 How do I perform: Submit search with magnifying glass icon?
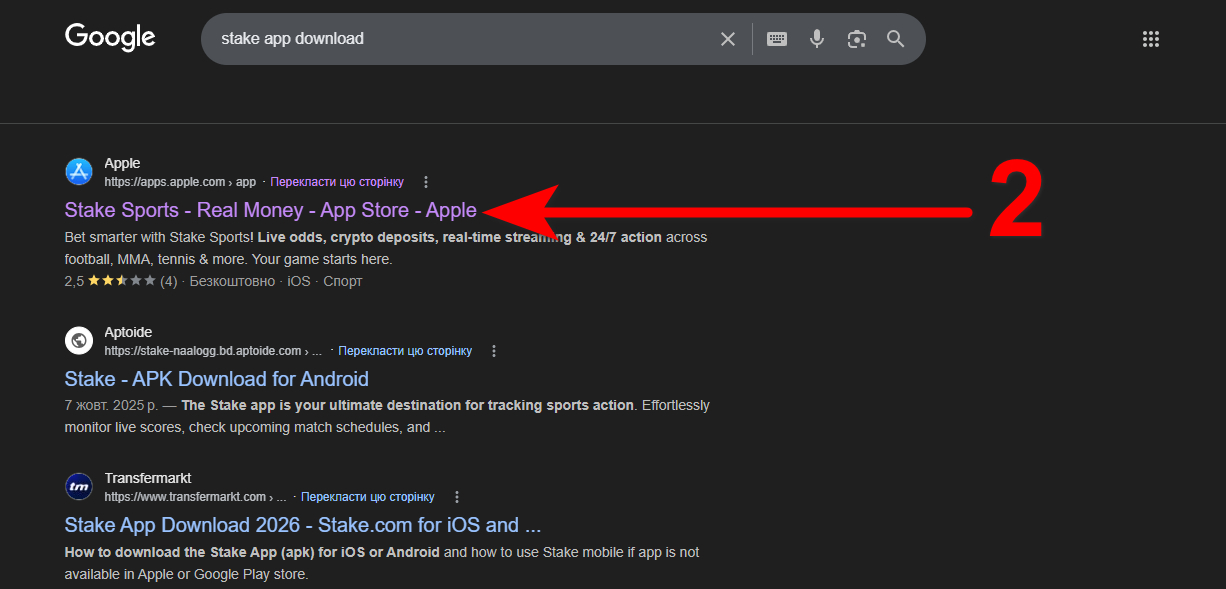895,39
